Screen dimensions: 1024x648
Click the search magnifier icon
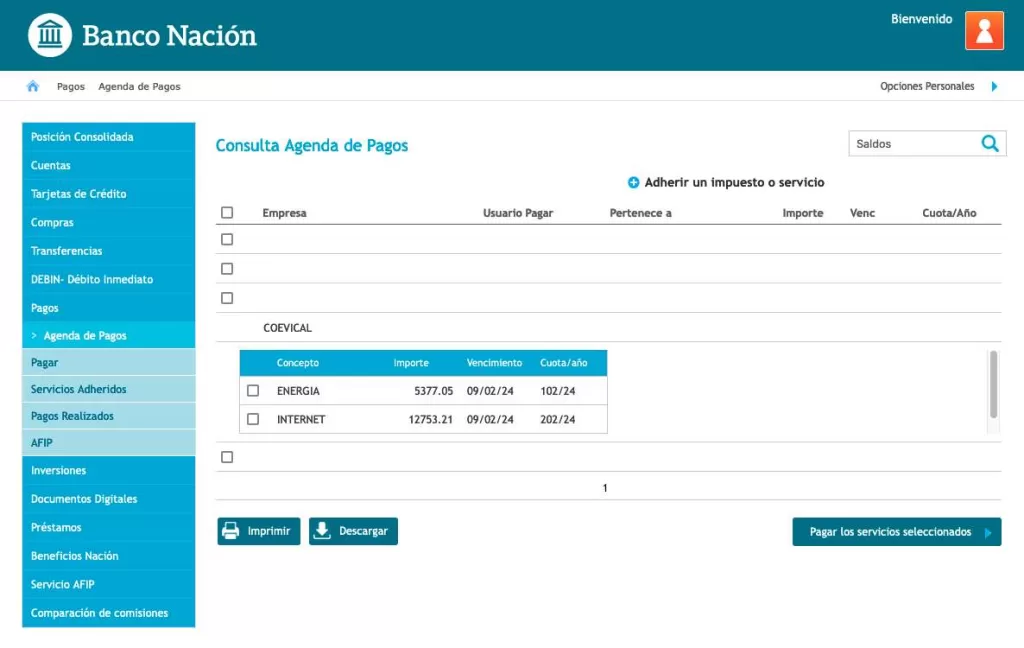[990, 143]
